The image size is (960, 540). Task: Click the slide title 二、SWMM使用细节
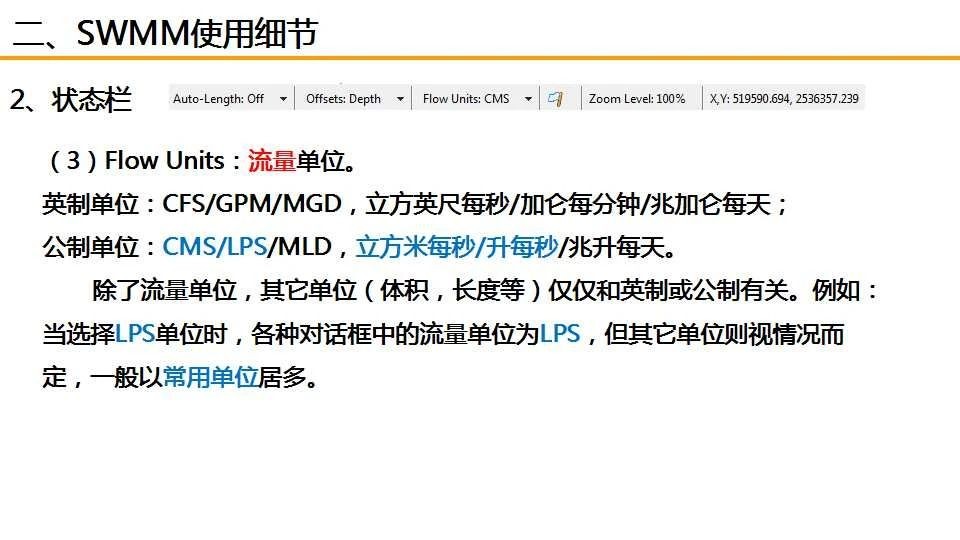[165, 35]
